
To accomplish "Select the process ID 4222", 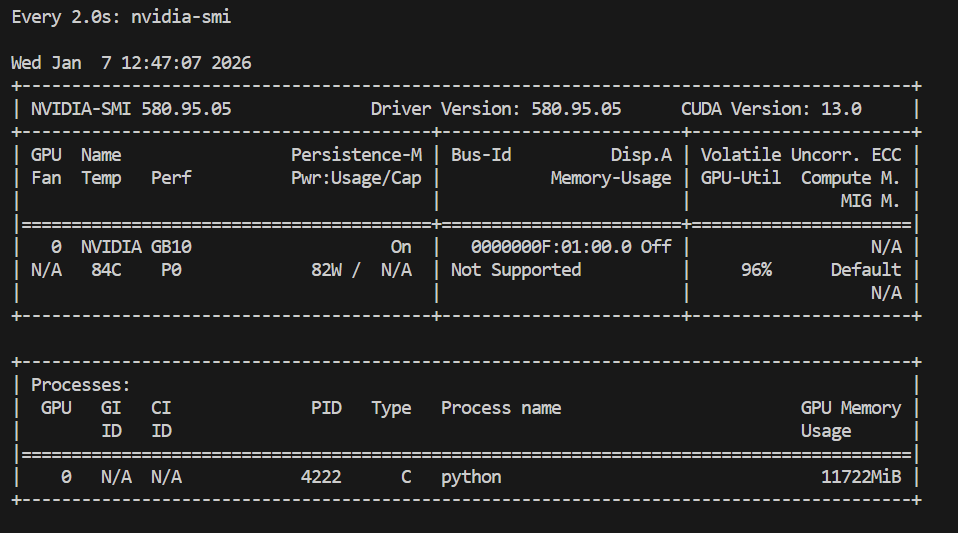I will [321, 477].
